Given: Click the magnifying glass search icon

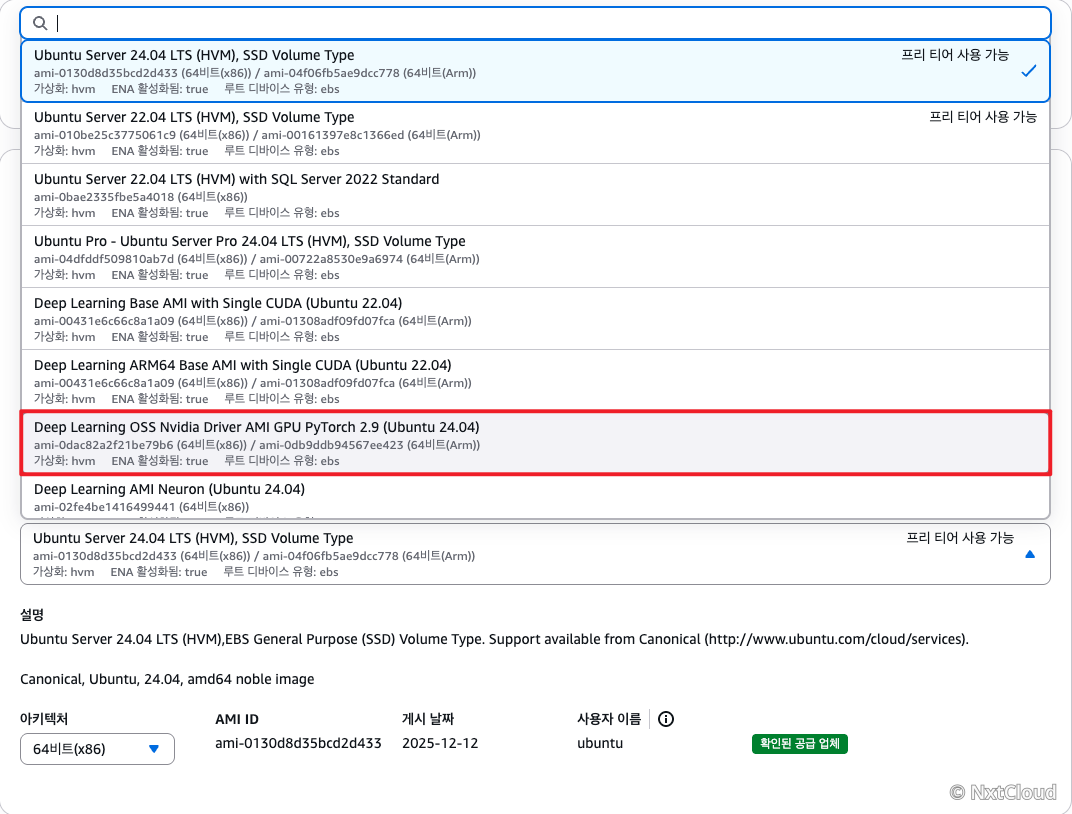Looking at the screenshot, I should [x=40, y=23].
